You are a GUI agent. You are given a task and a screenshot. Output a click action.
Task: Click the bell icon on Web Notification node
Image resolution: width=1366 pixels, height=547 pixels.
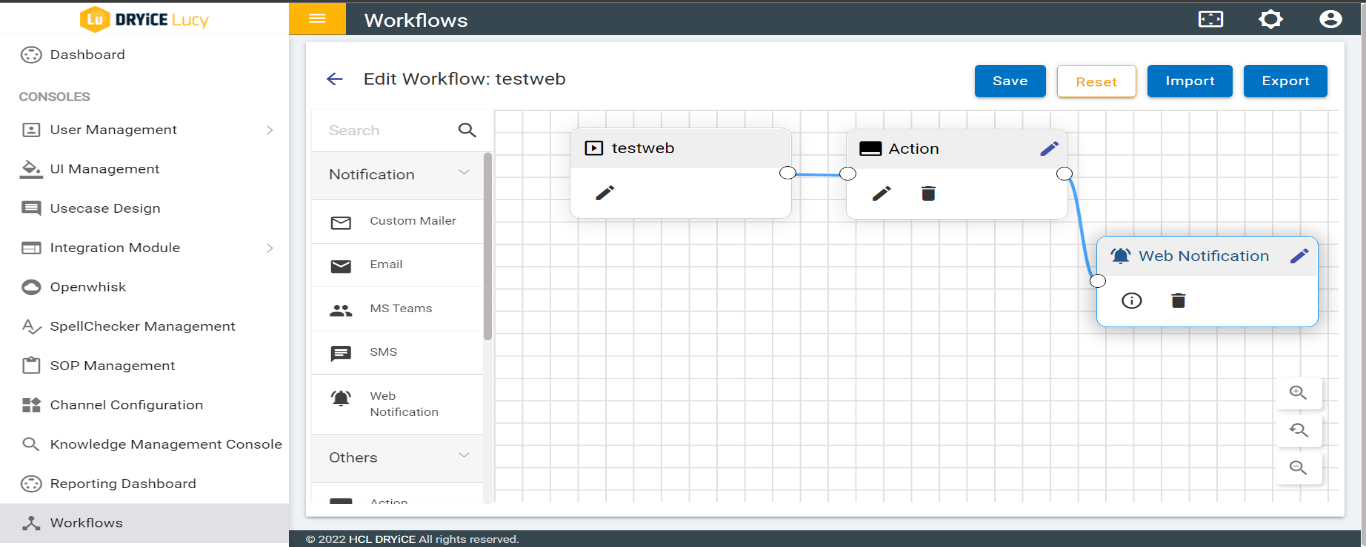pos(1121,256)
